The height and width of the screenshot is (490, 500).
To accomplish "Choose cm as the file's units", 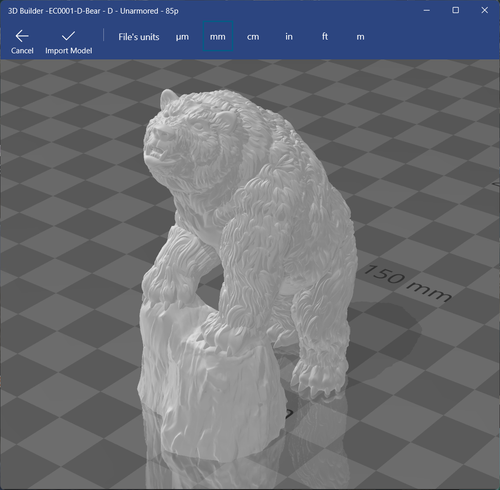I will [x=253, y=37].
